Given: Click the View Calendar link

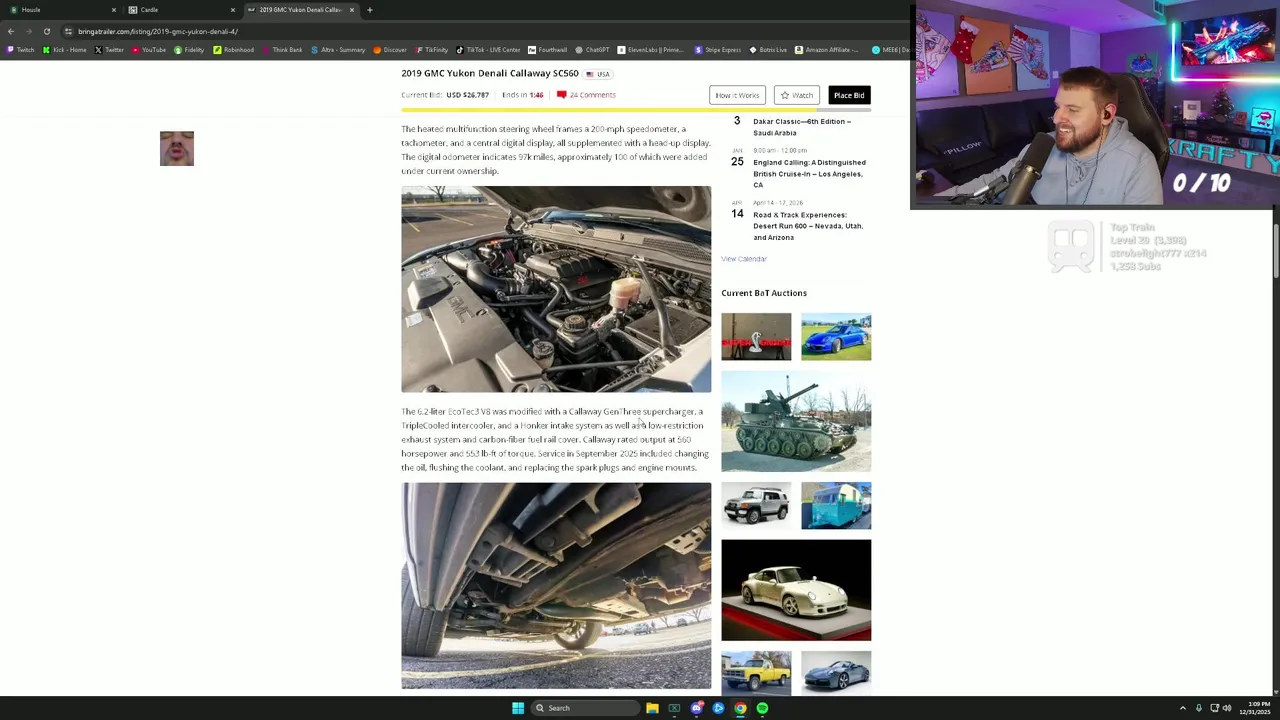Looking at the screenshot, I should [x=744, y=259].
